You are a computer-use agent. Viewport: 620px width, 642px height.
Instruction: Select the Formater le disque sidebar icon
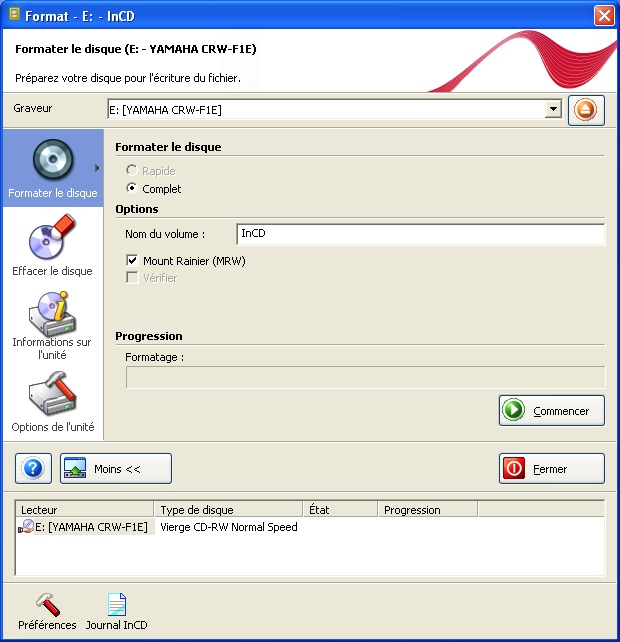click(x=53, y=168)
